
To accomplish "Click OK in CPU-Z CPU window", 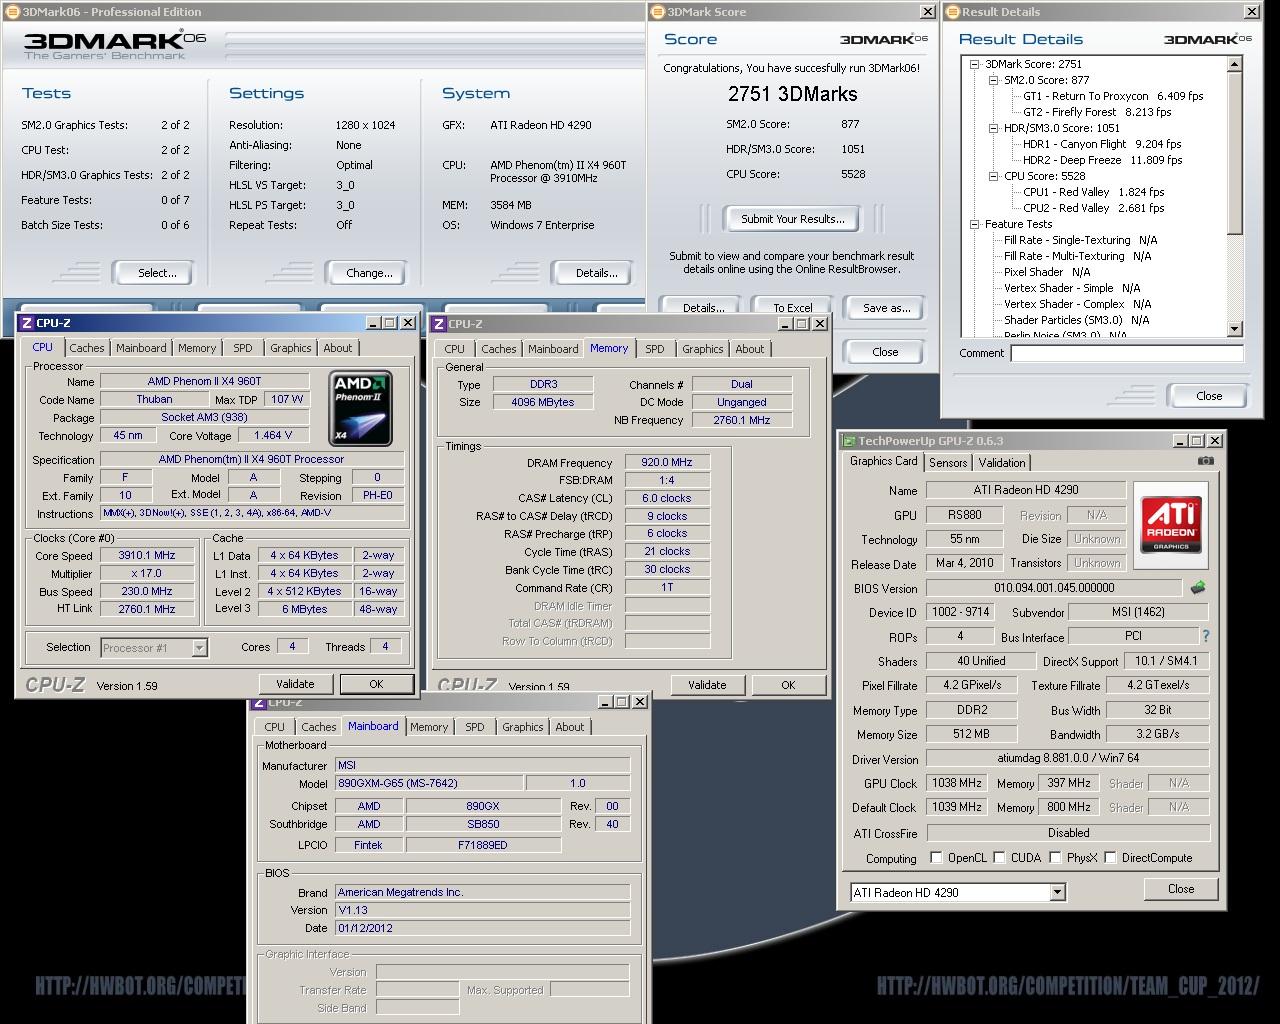I will [376, 684].
